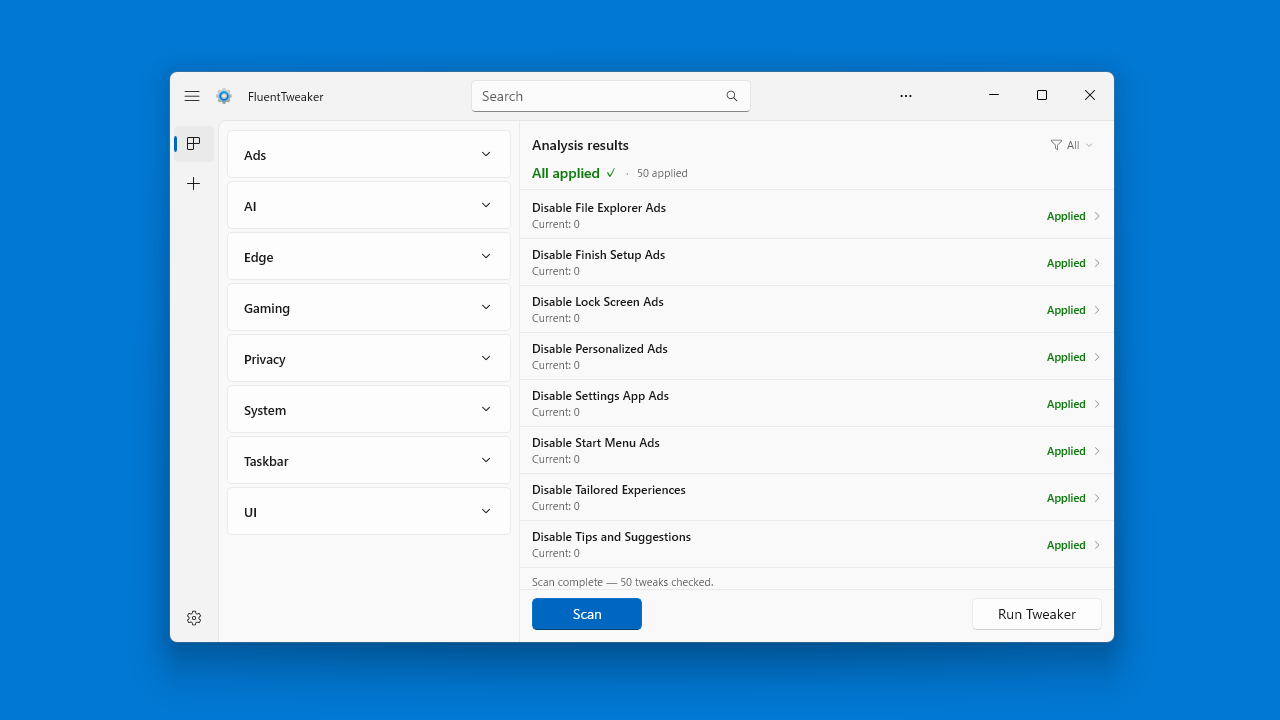Select the tweaks dashboard sidebar icon

click(194, 144)
